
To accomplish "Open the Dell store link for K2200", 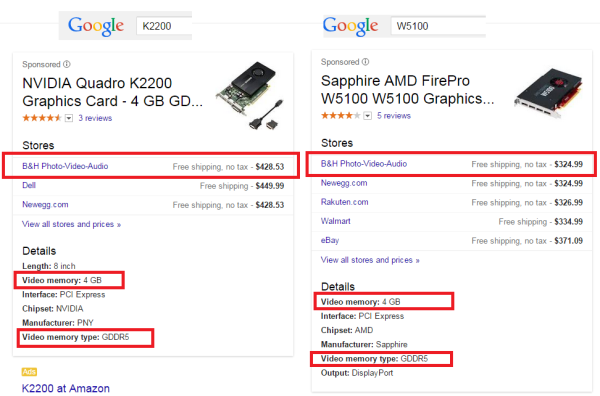I will 29,186.
